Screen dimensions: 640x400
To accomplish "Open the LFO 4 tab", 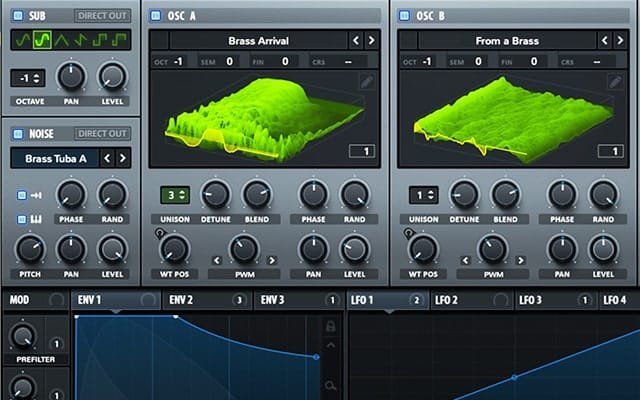I will (619, 300).
